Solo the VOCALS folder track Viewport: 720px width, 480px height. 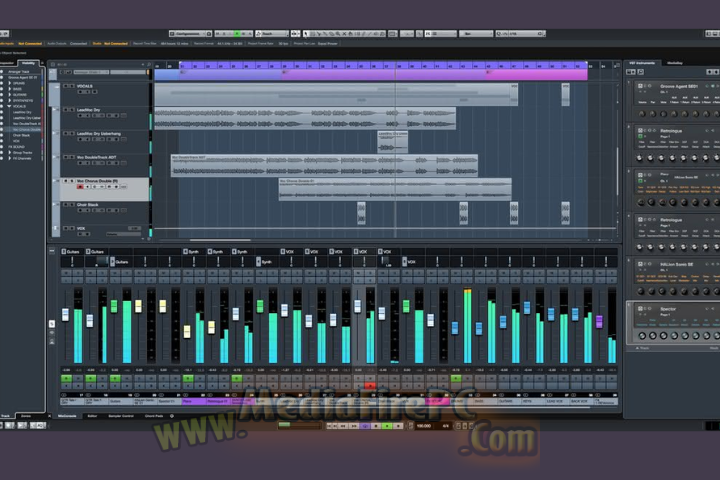tap(72, 86)
